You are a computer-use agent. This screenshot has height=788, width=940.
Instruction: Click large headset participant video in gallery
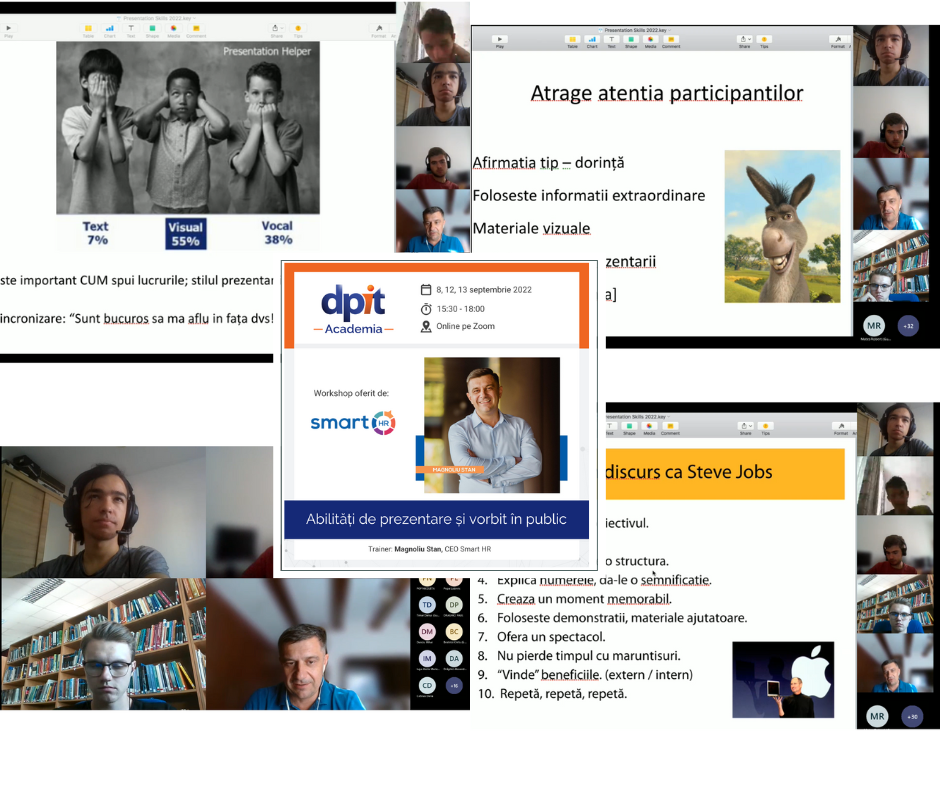point(103,512)
